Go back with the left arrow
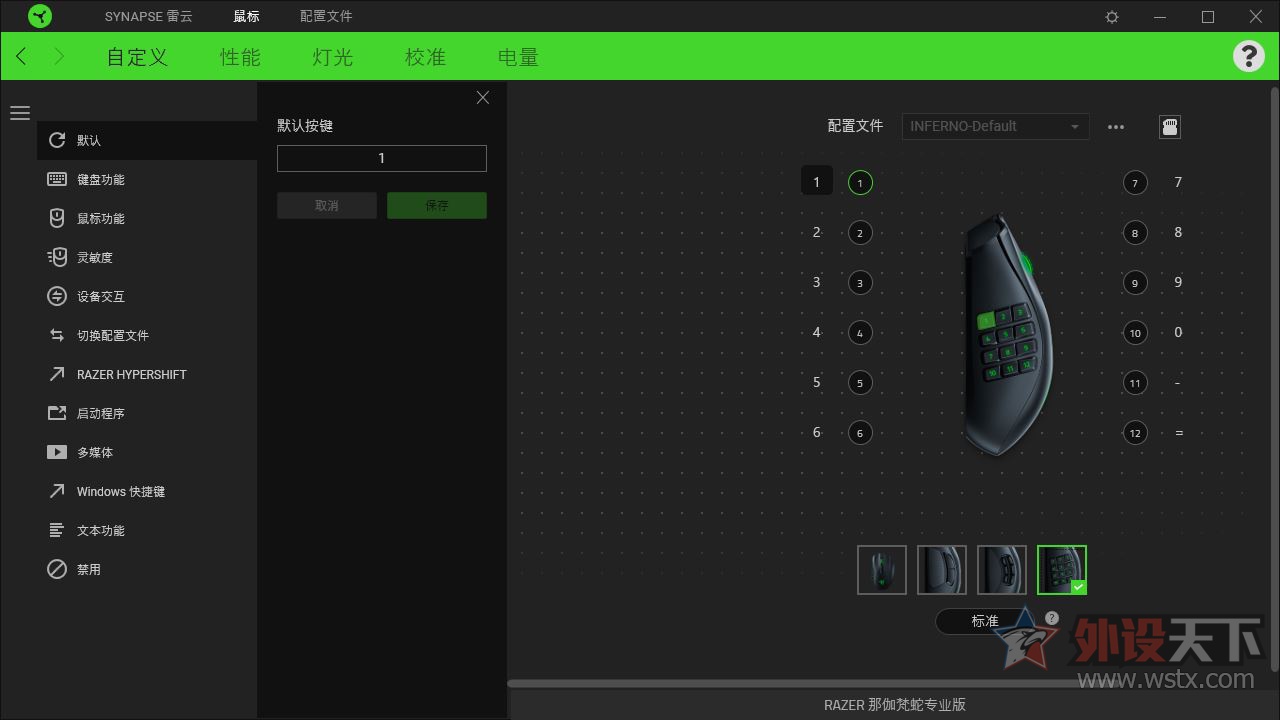The height and width of the screenshot is (720, 1280). coord(22,56)
